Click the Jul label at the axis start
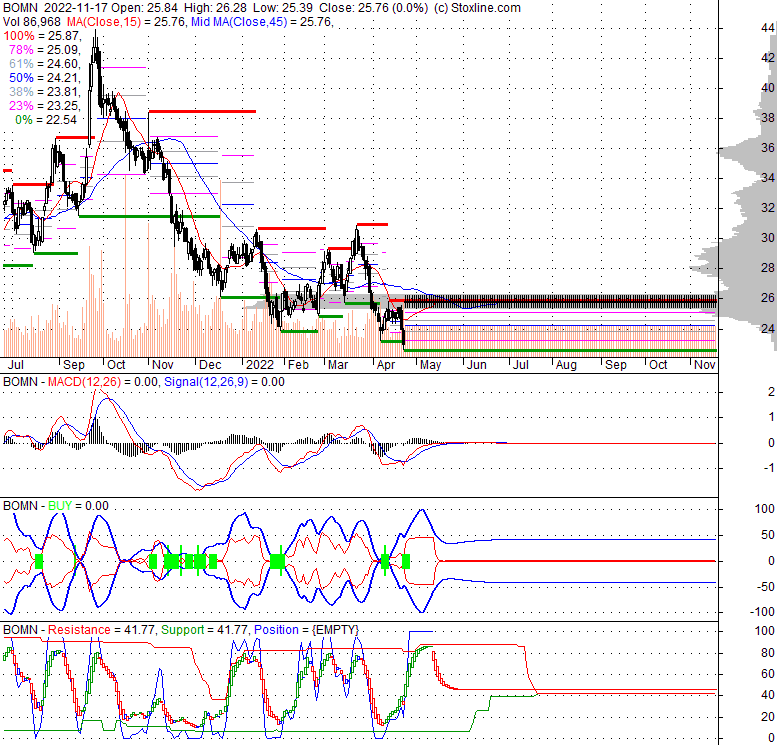The image size is (778, 746). 16,365
